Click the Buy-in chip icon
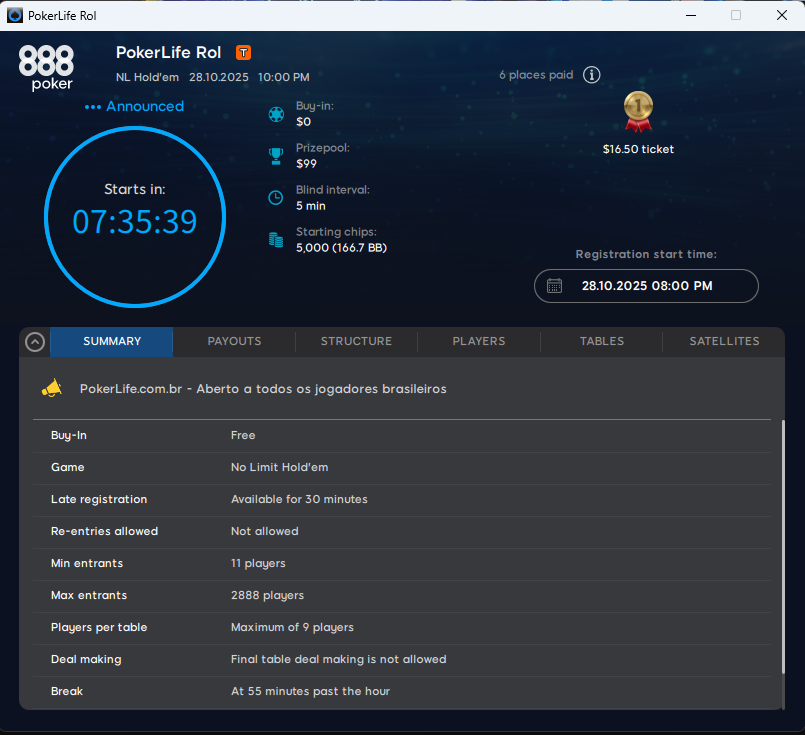The image size is (805, 735). (x=276, y=114)
